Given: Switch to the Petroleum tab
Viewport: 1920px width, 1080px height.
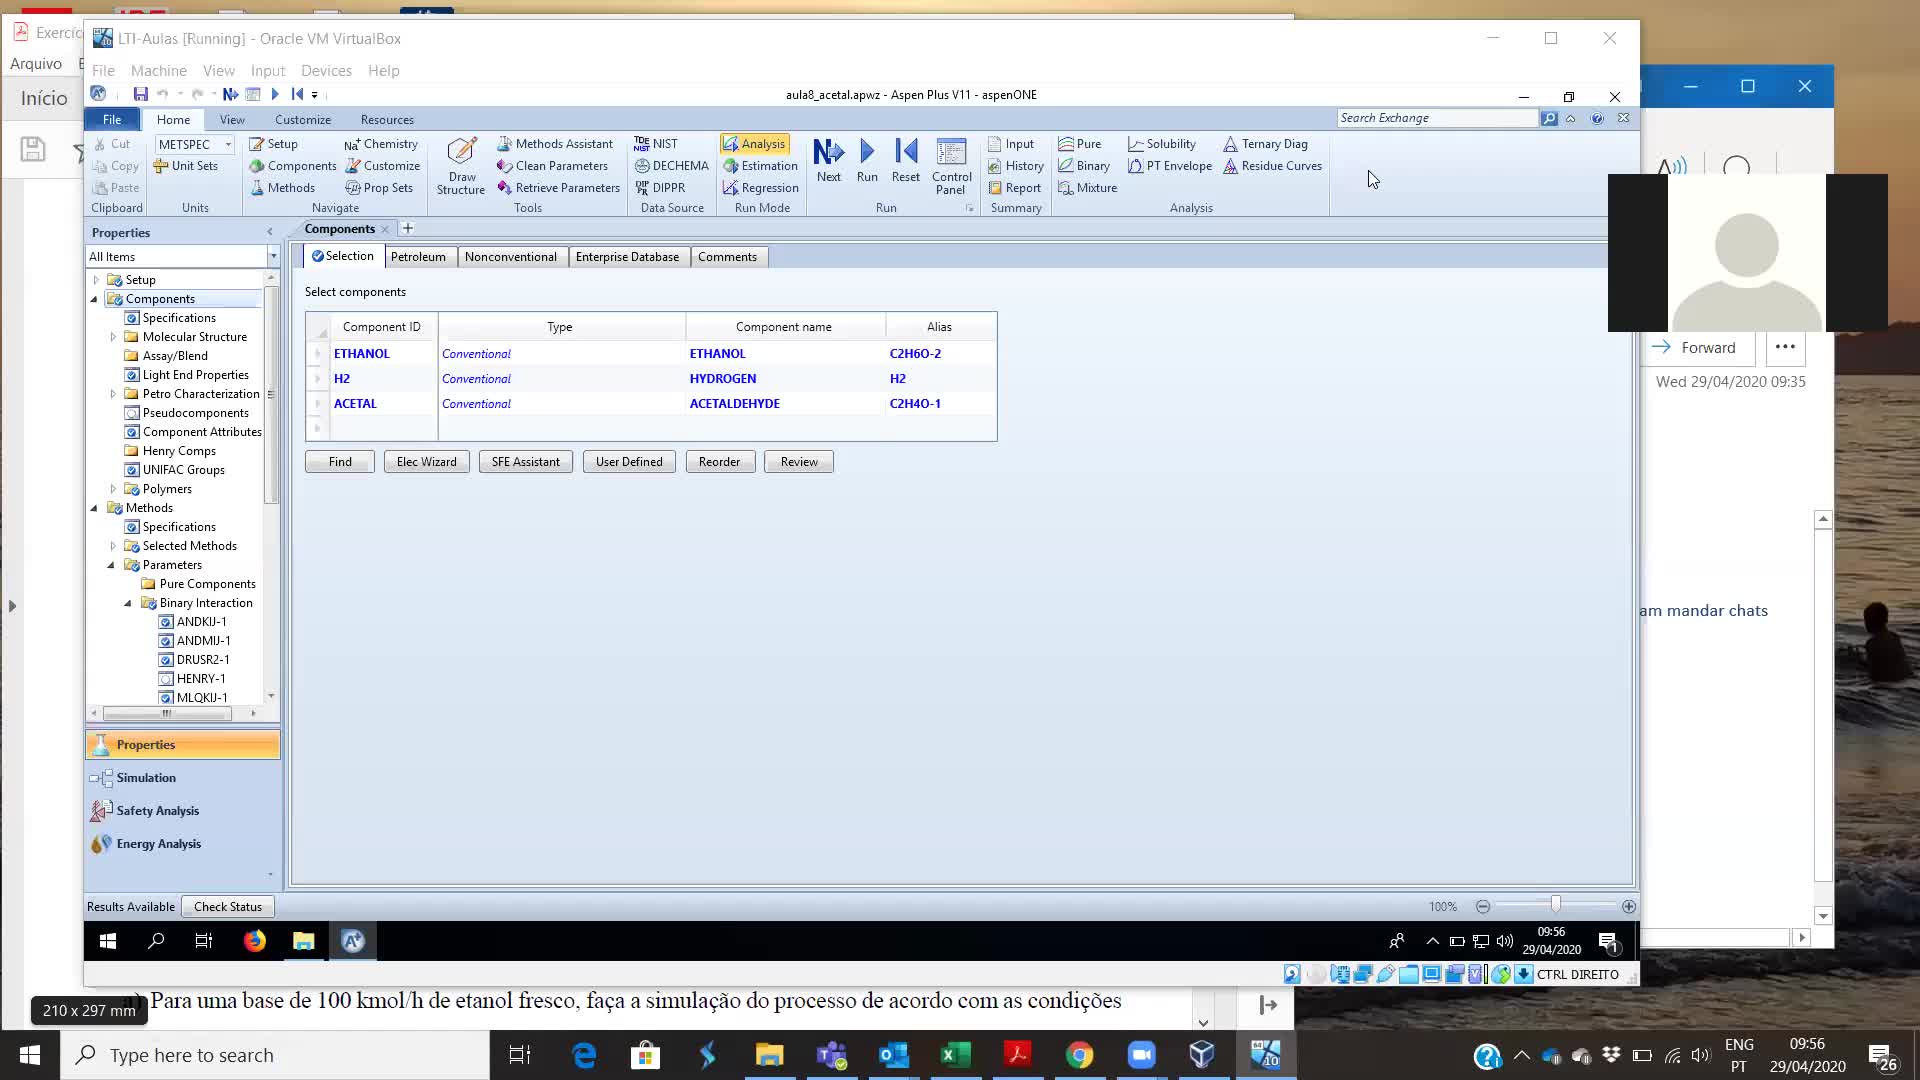Looking at the screenshot, I should pos(418,257).
